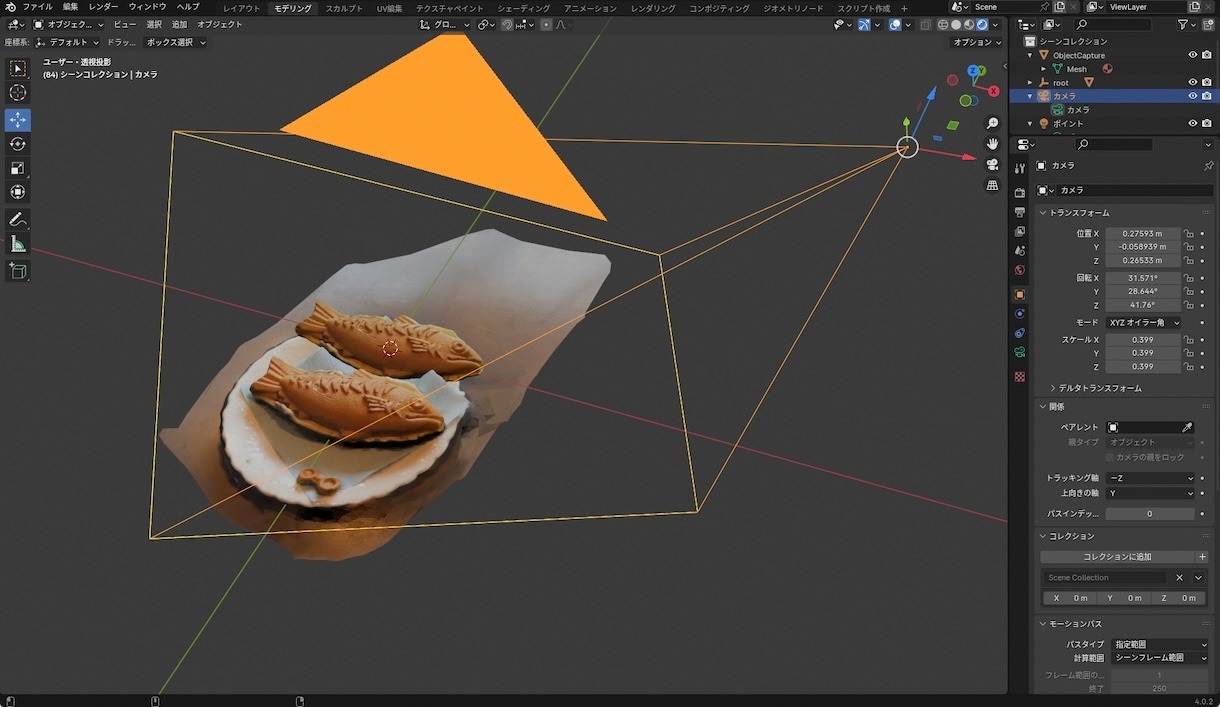Expand the root item in outliner
The width and height of the screenshot is (1220, 707).
[x=1030, y=83]
